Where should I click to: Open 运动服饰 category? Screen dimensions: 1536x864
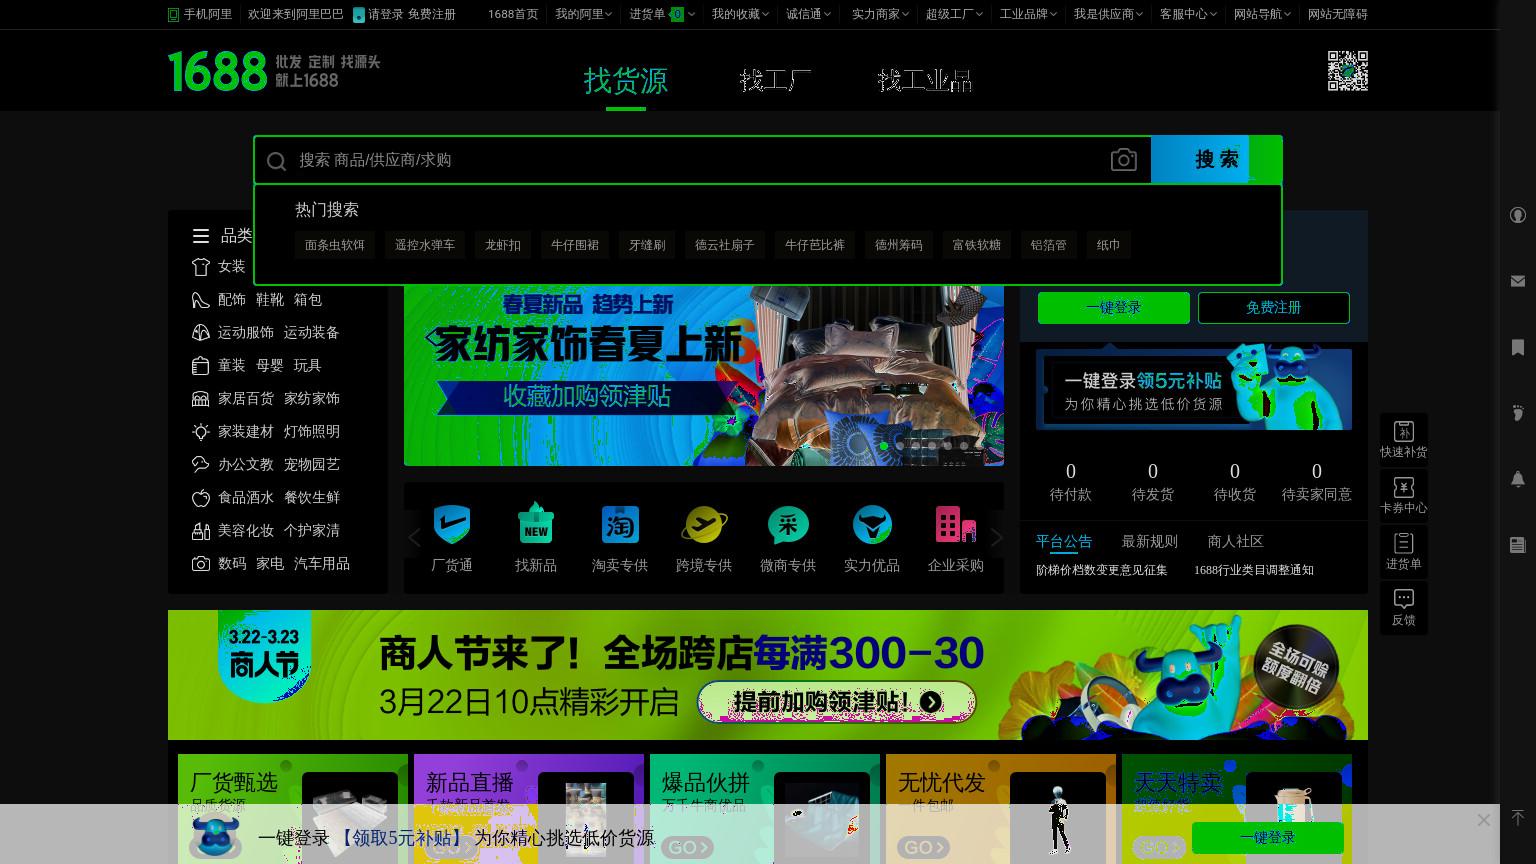(246, 333)
